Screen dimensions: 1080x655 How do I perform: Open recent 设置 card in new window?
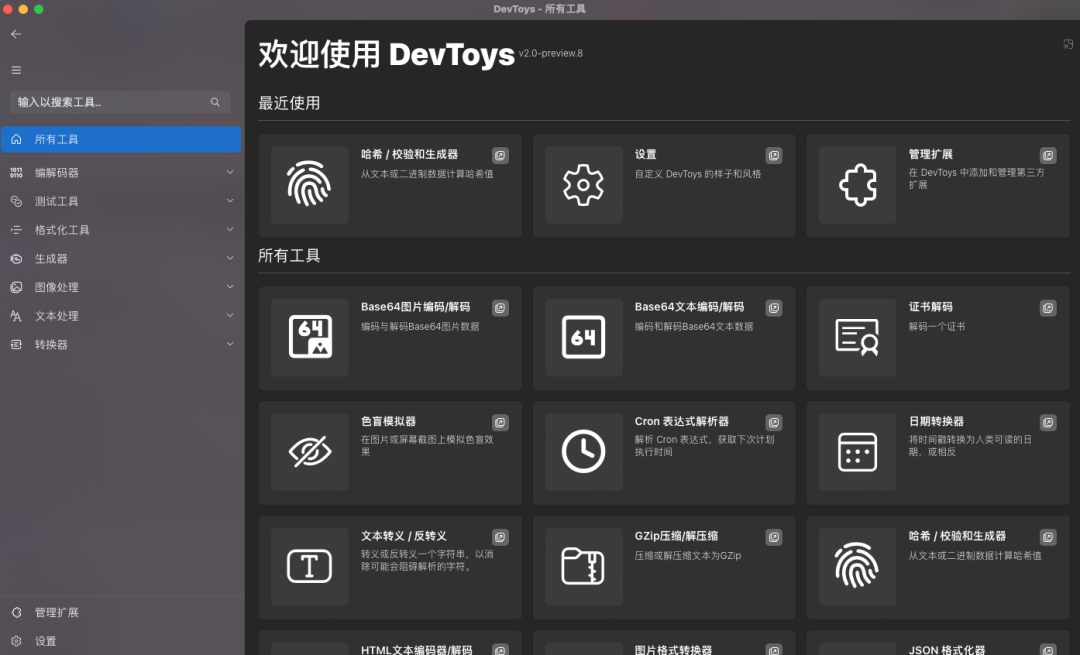pos(774,156)
